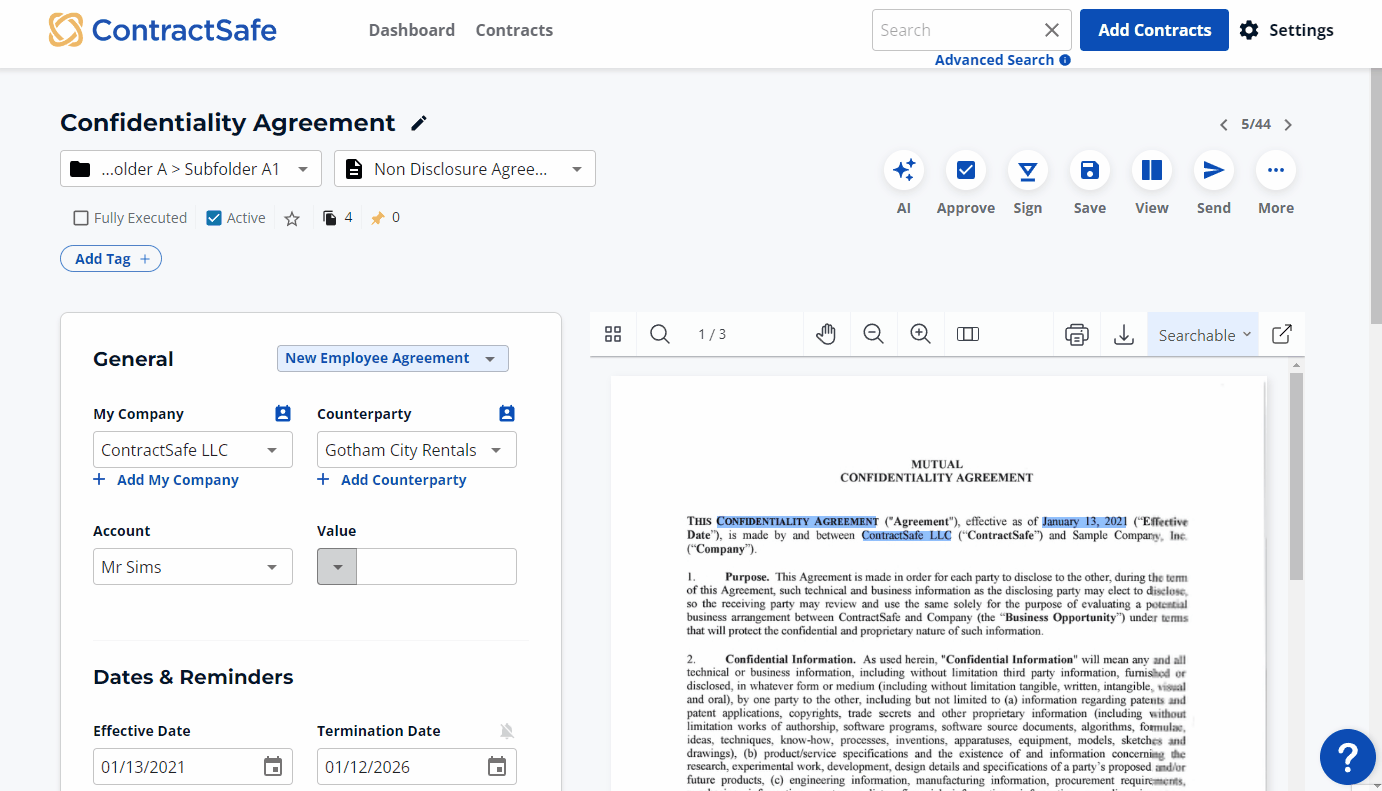Toggle the favorite star for this contract
1382x791 pixels.
click(x=292, y=218)
